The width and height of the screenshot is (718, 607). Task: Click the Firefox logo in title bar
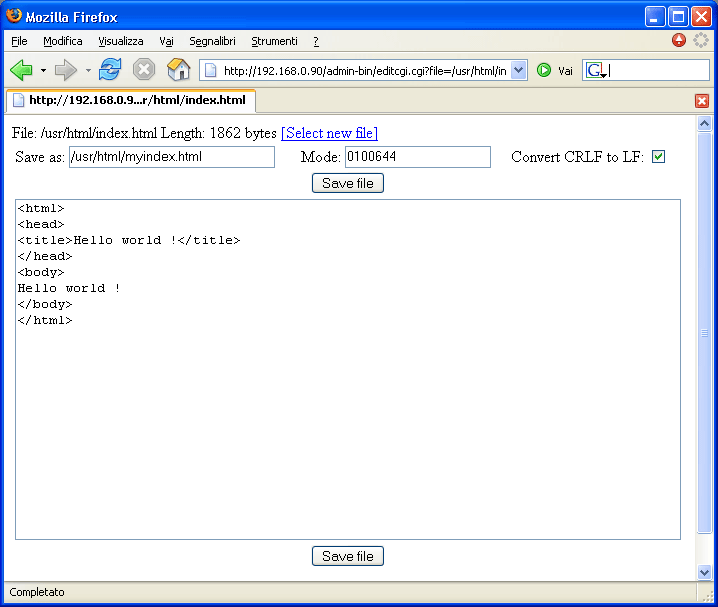click(14, 16)
